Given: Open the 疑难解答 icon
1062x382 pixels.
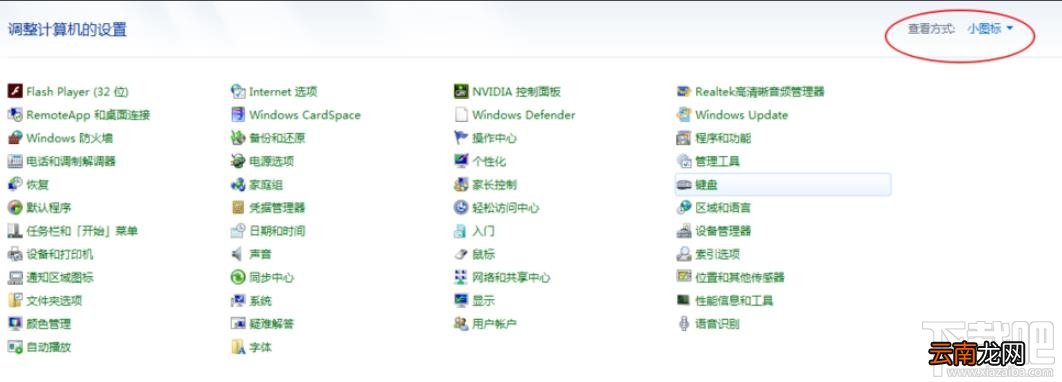Looking at the screenshot, I should tap(238, 324).
